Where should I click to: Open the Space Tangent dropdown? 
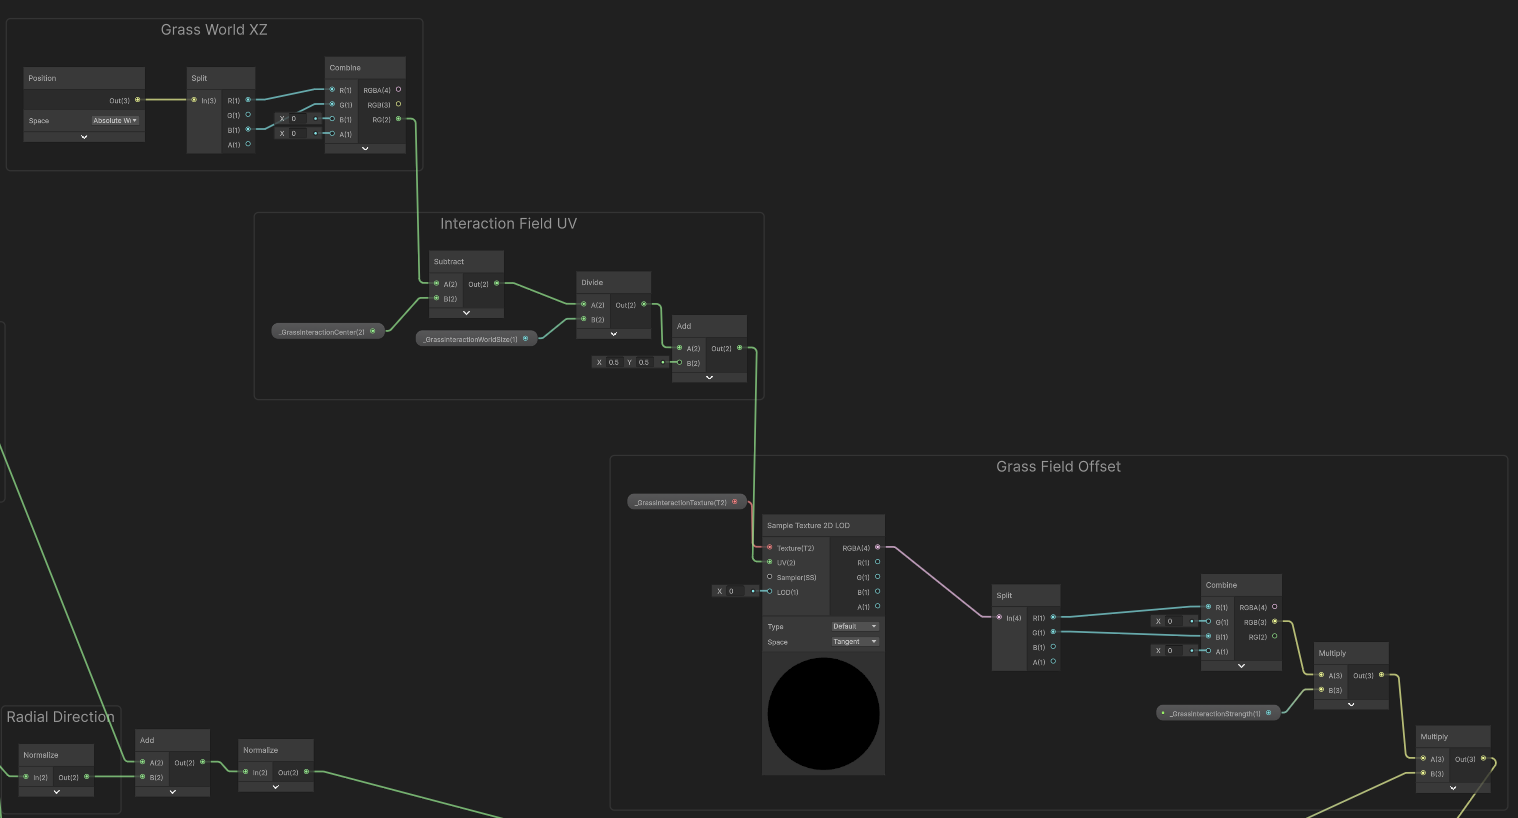click(x=855, y=642)
